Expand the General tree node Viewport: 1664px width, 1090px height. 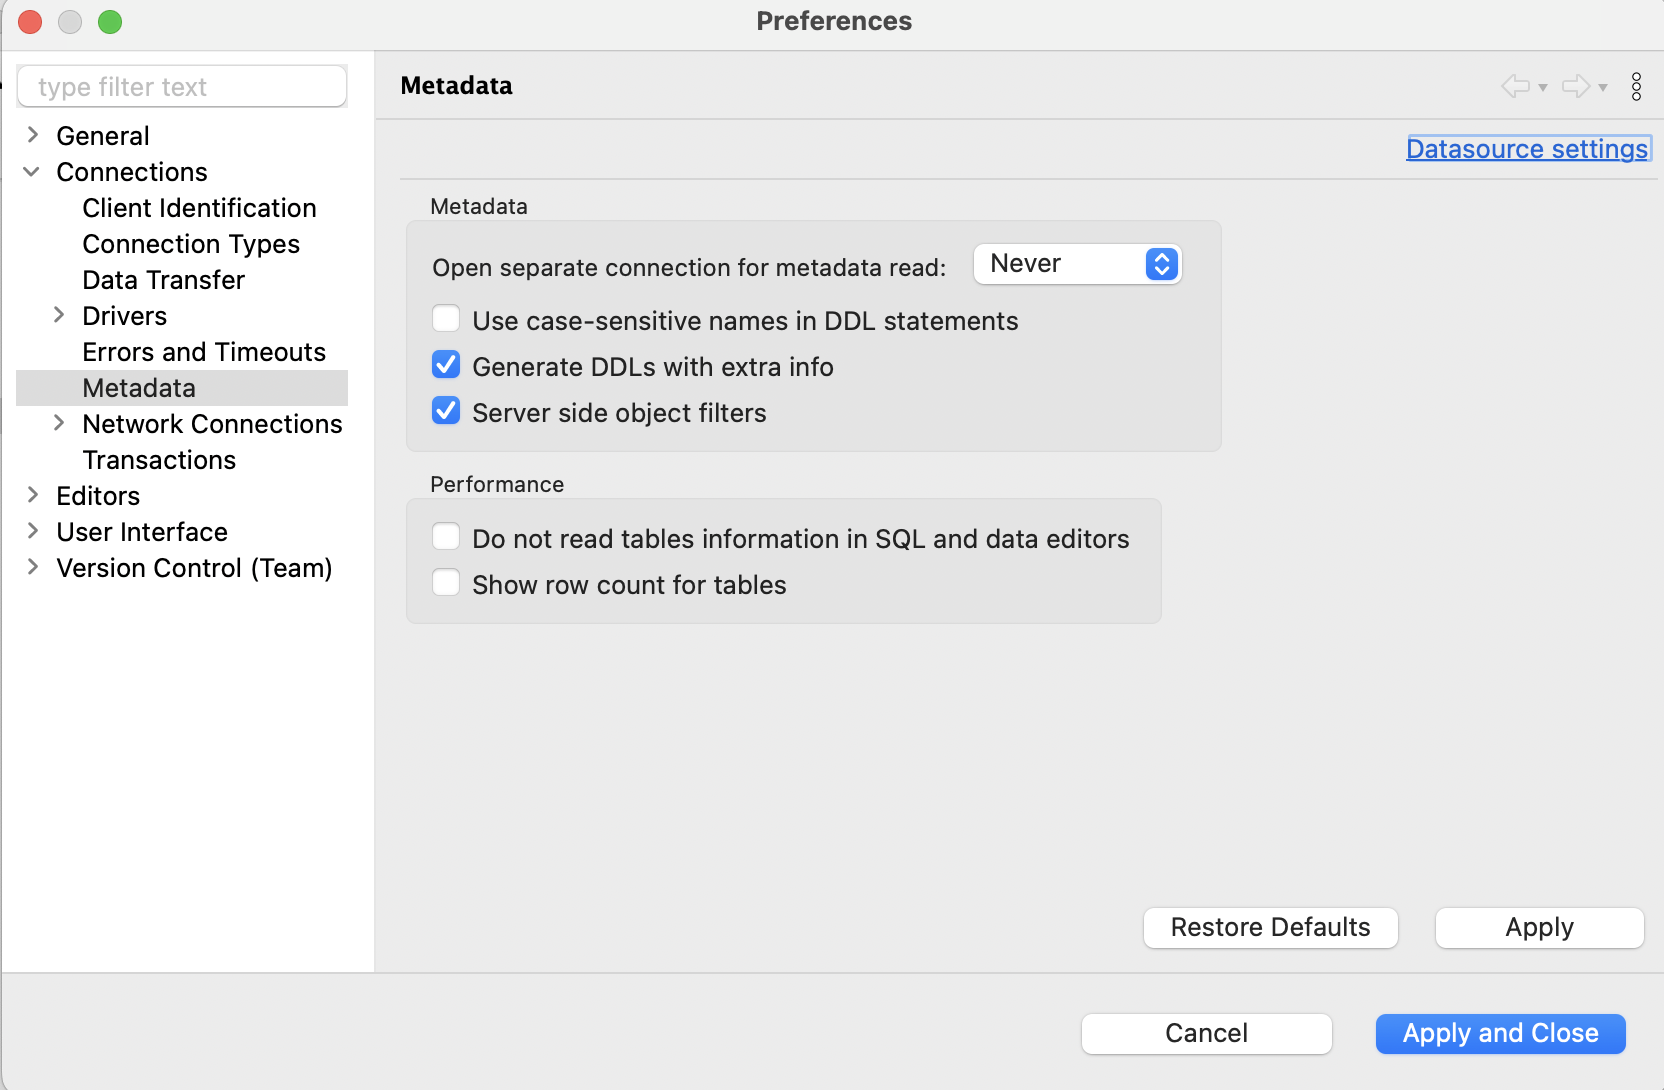[x=33, y=135]
